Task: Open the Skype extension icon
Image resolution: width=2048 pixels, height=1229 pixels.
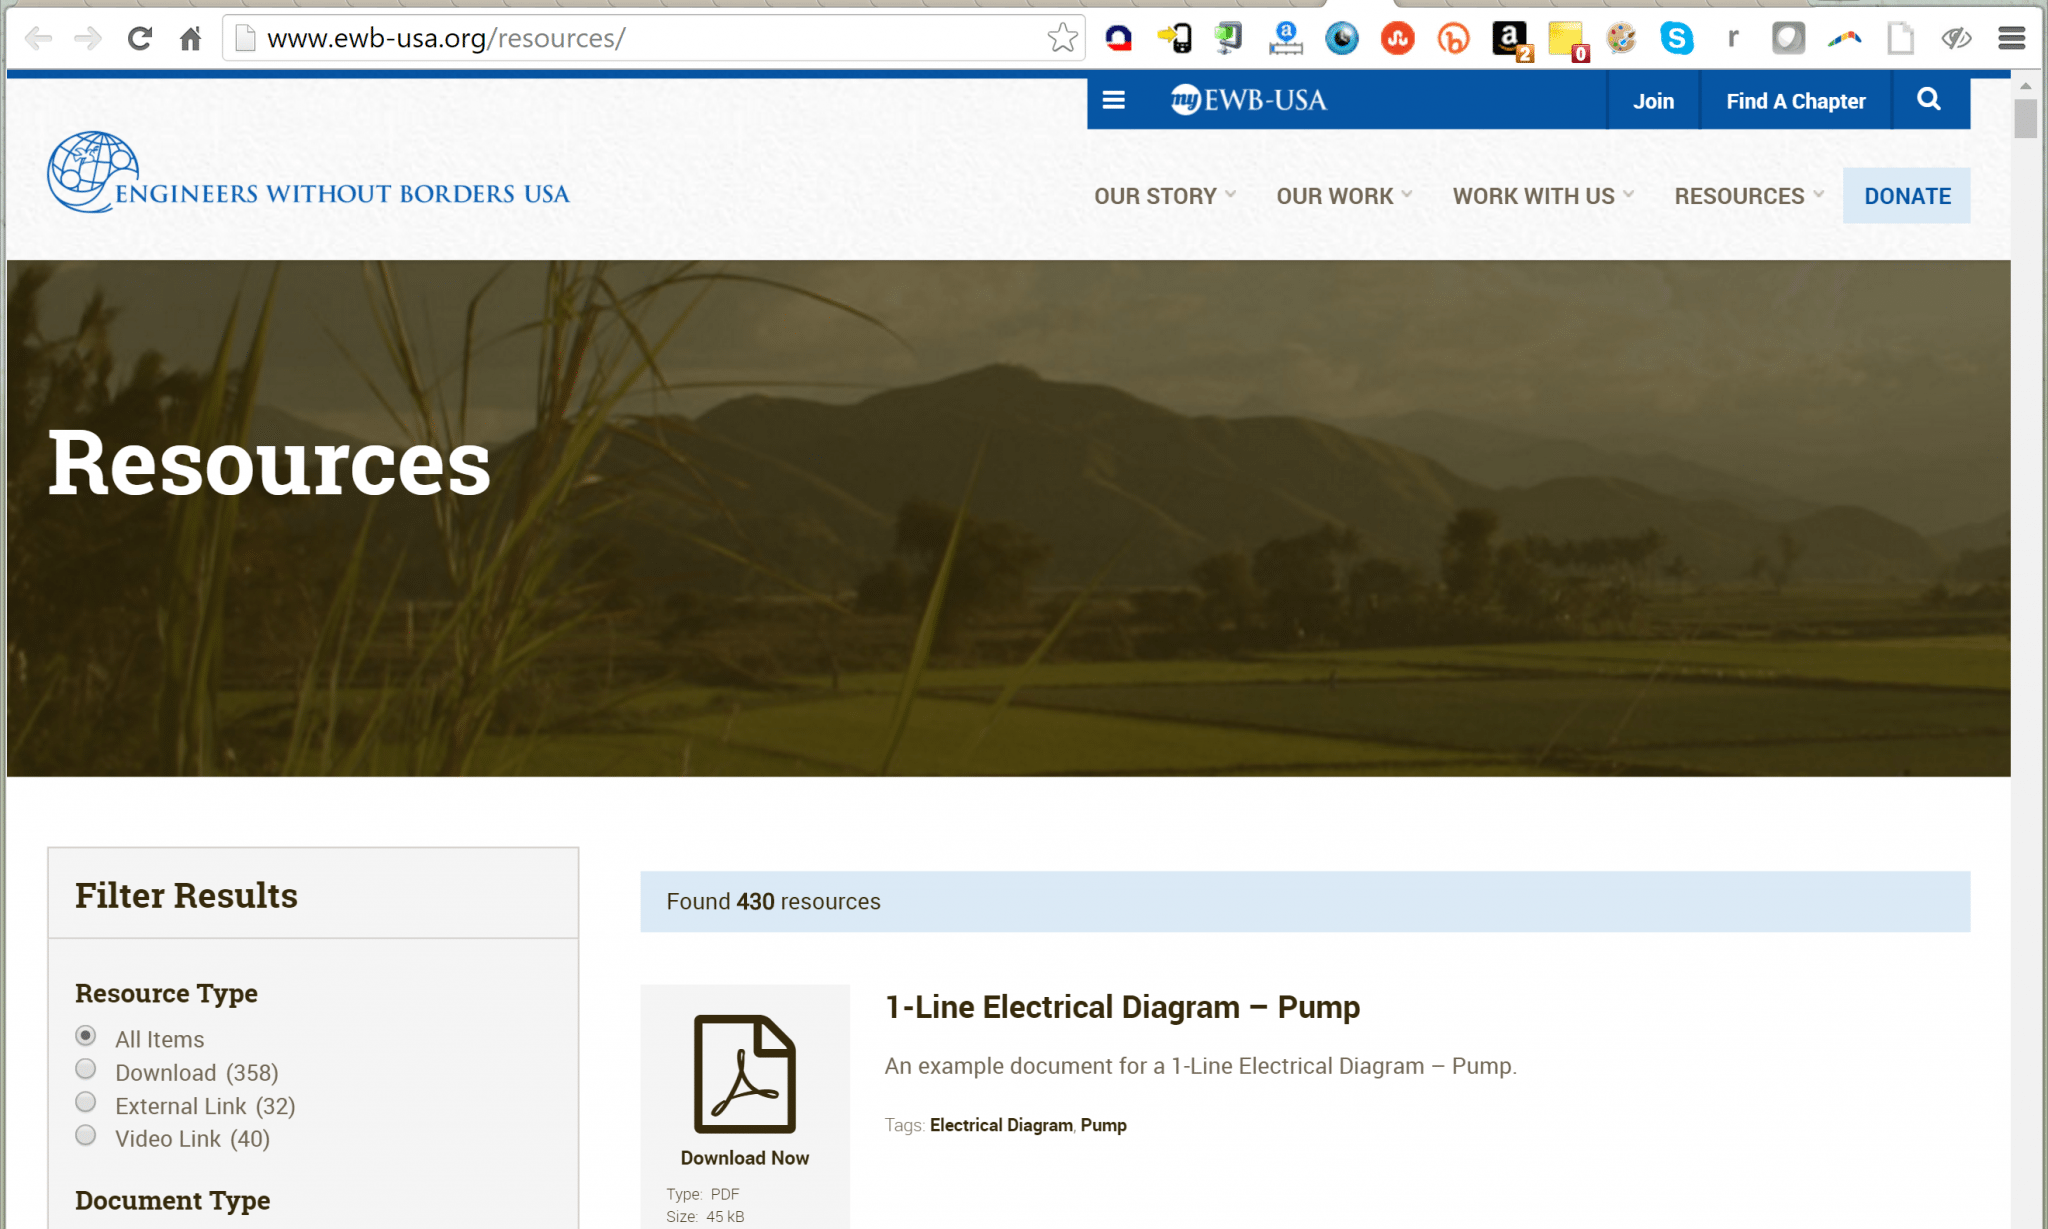Action: pos(1677,39)
